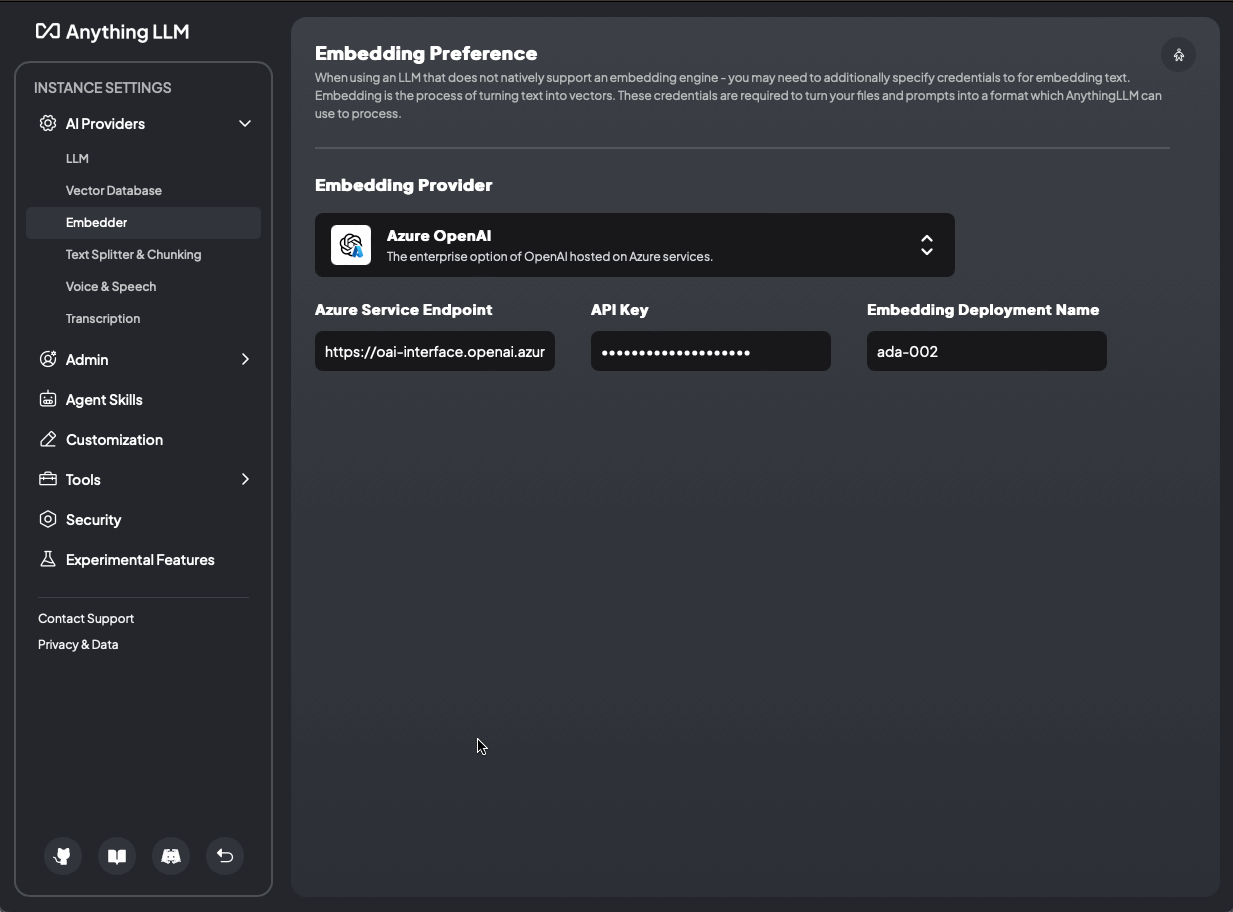Open the documentation book icon
The width and height of the screenshot is (1233, 912).
(117, 856)
